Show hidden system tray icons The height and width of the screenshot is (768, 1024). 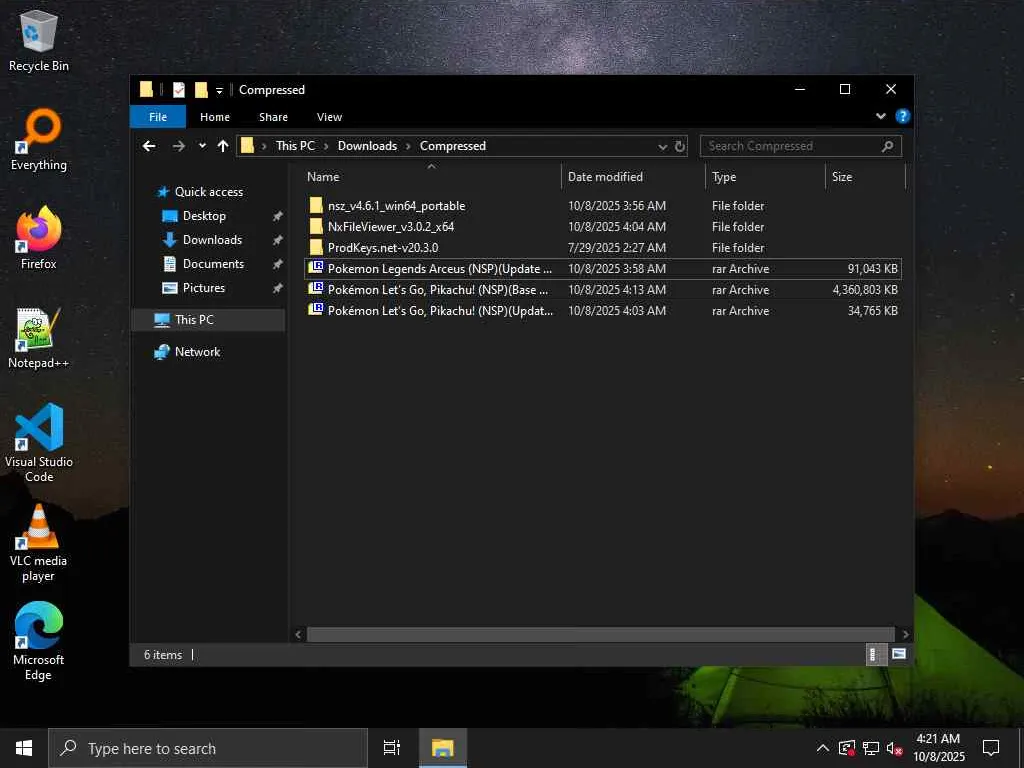(x=823, y=748)
